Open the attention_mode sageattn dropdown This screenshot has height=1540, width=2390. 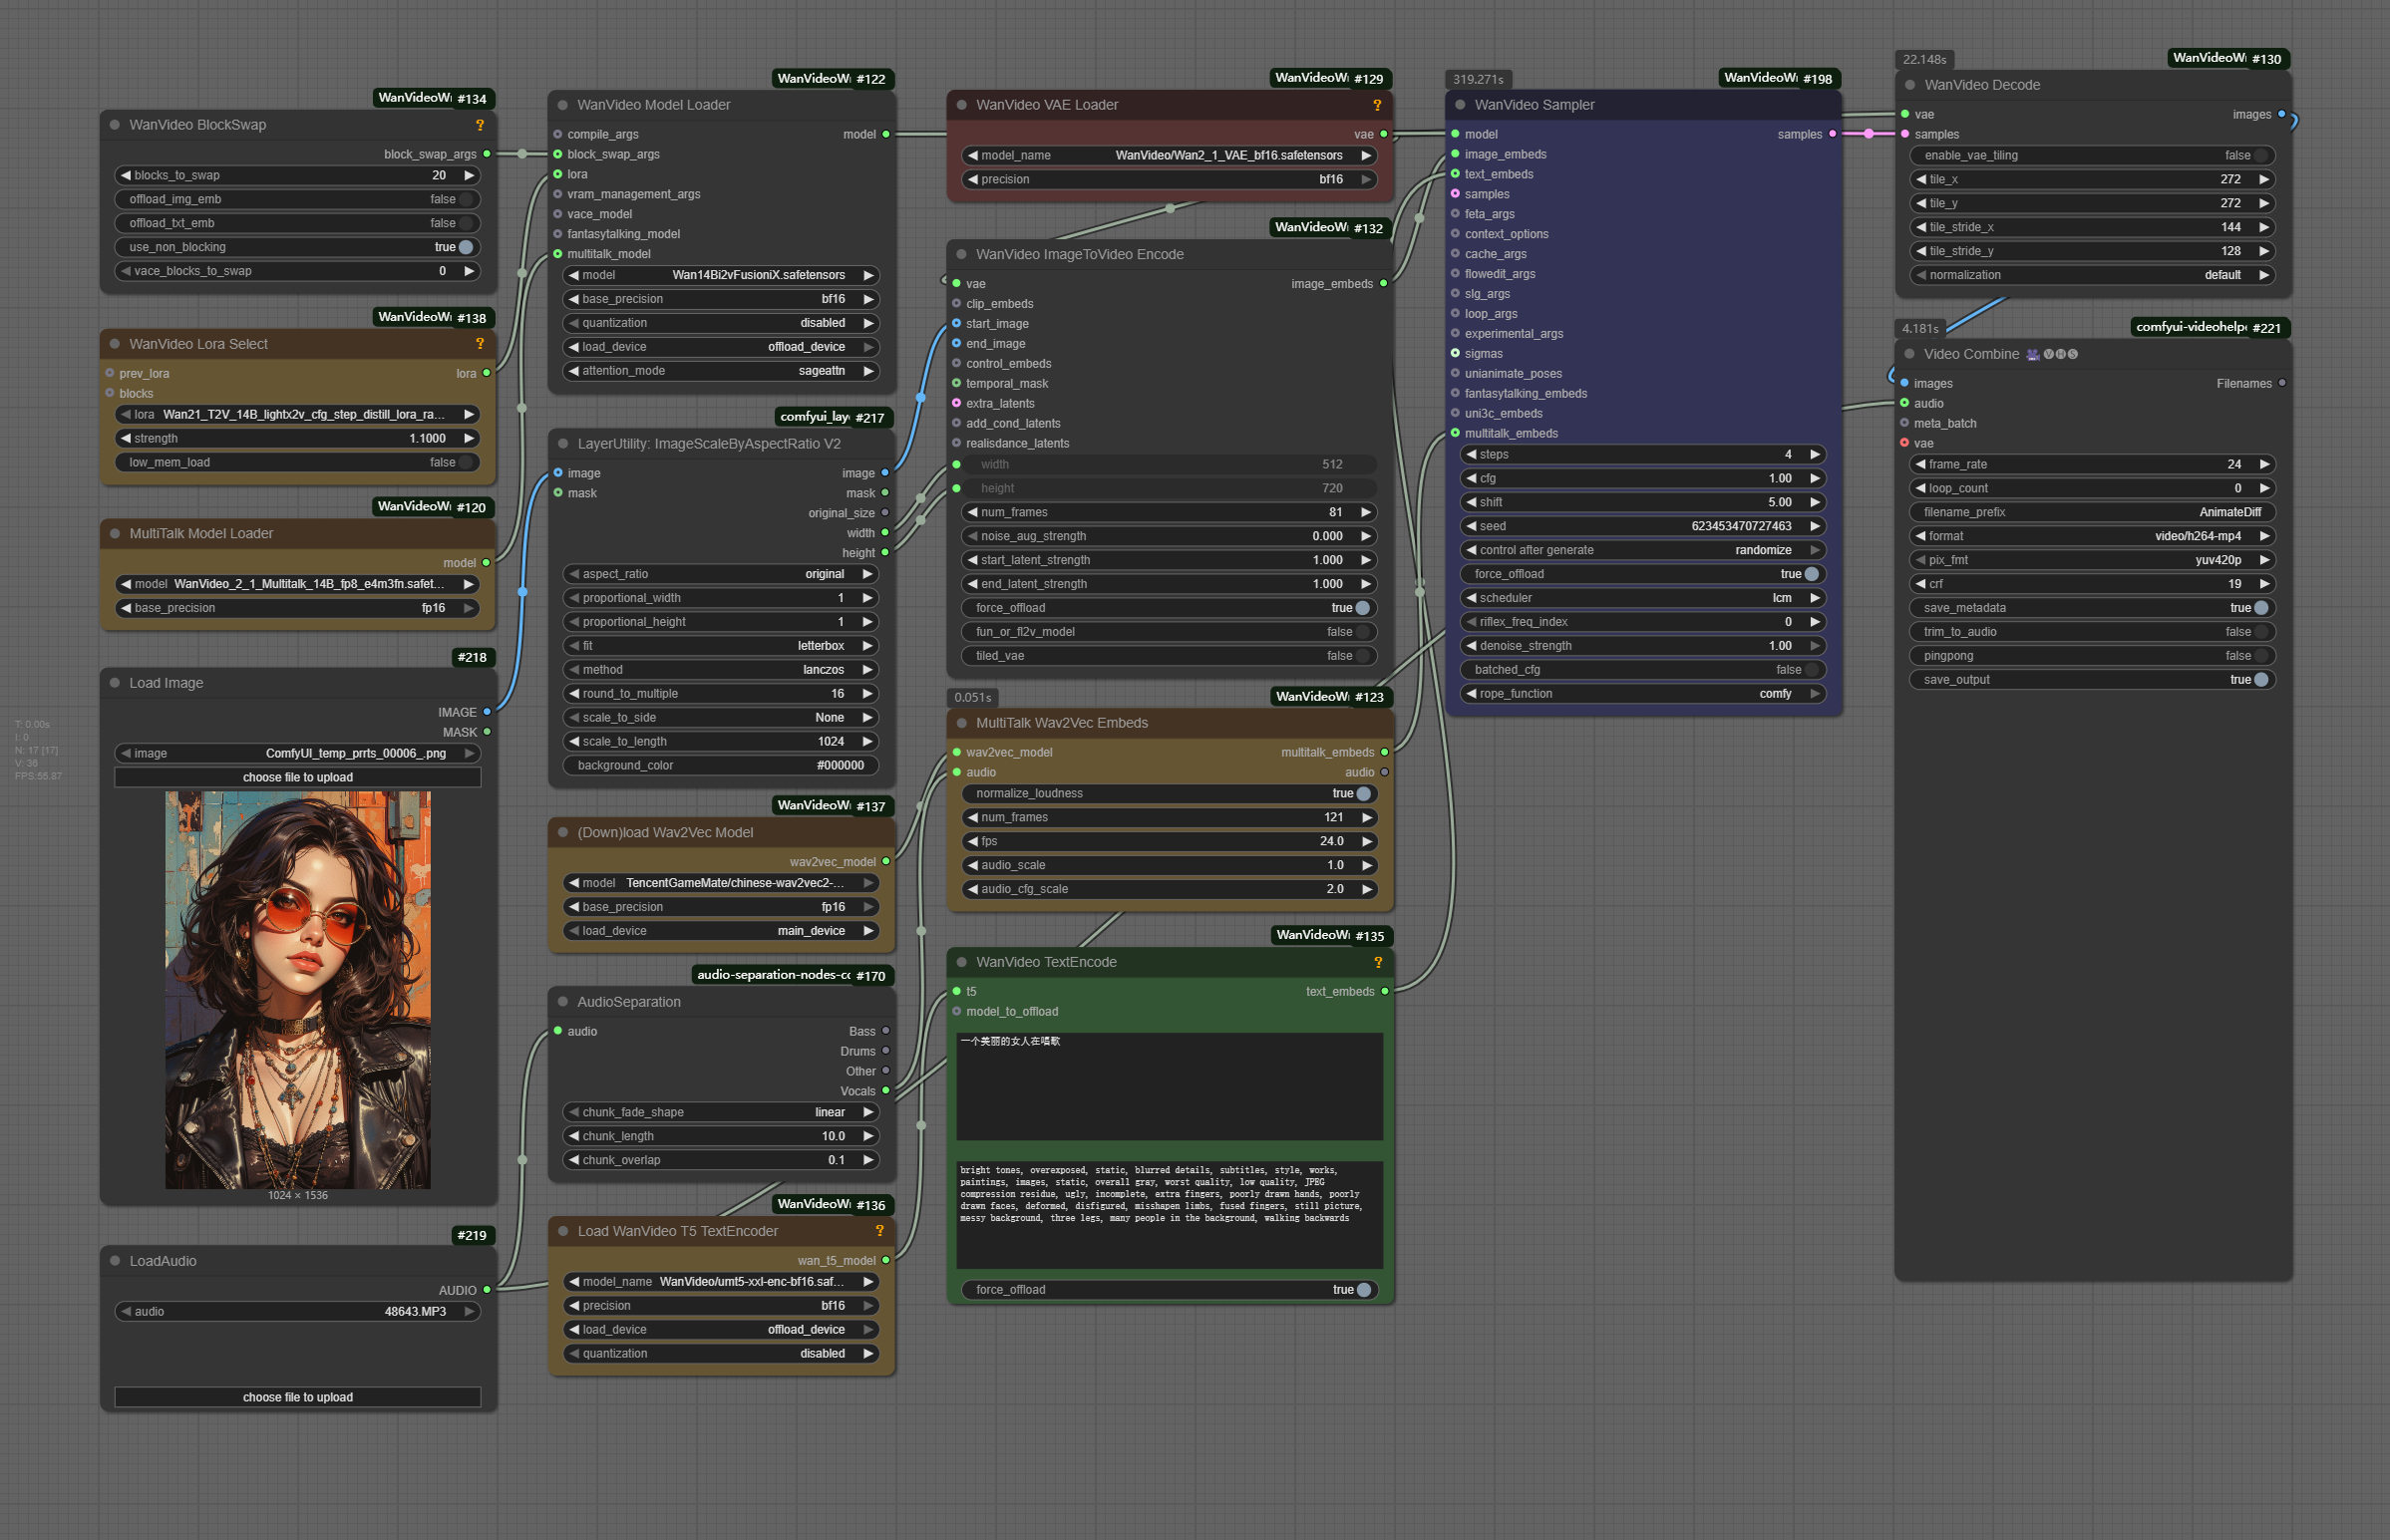coord(721,372)
